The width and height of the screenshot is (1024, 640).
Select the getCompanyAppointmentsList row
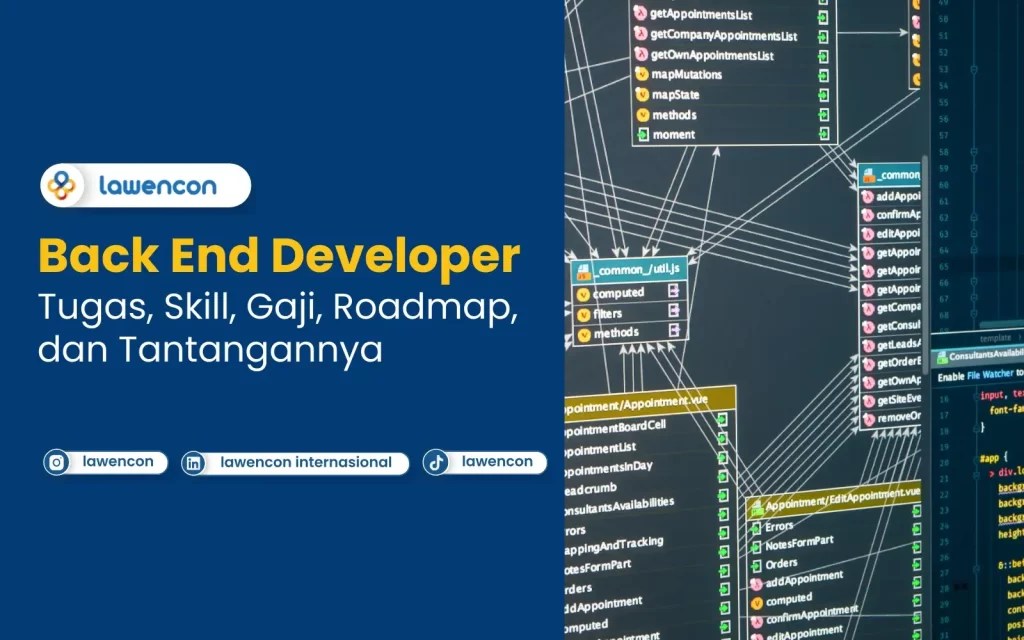click(724, 36)
